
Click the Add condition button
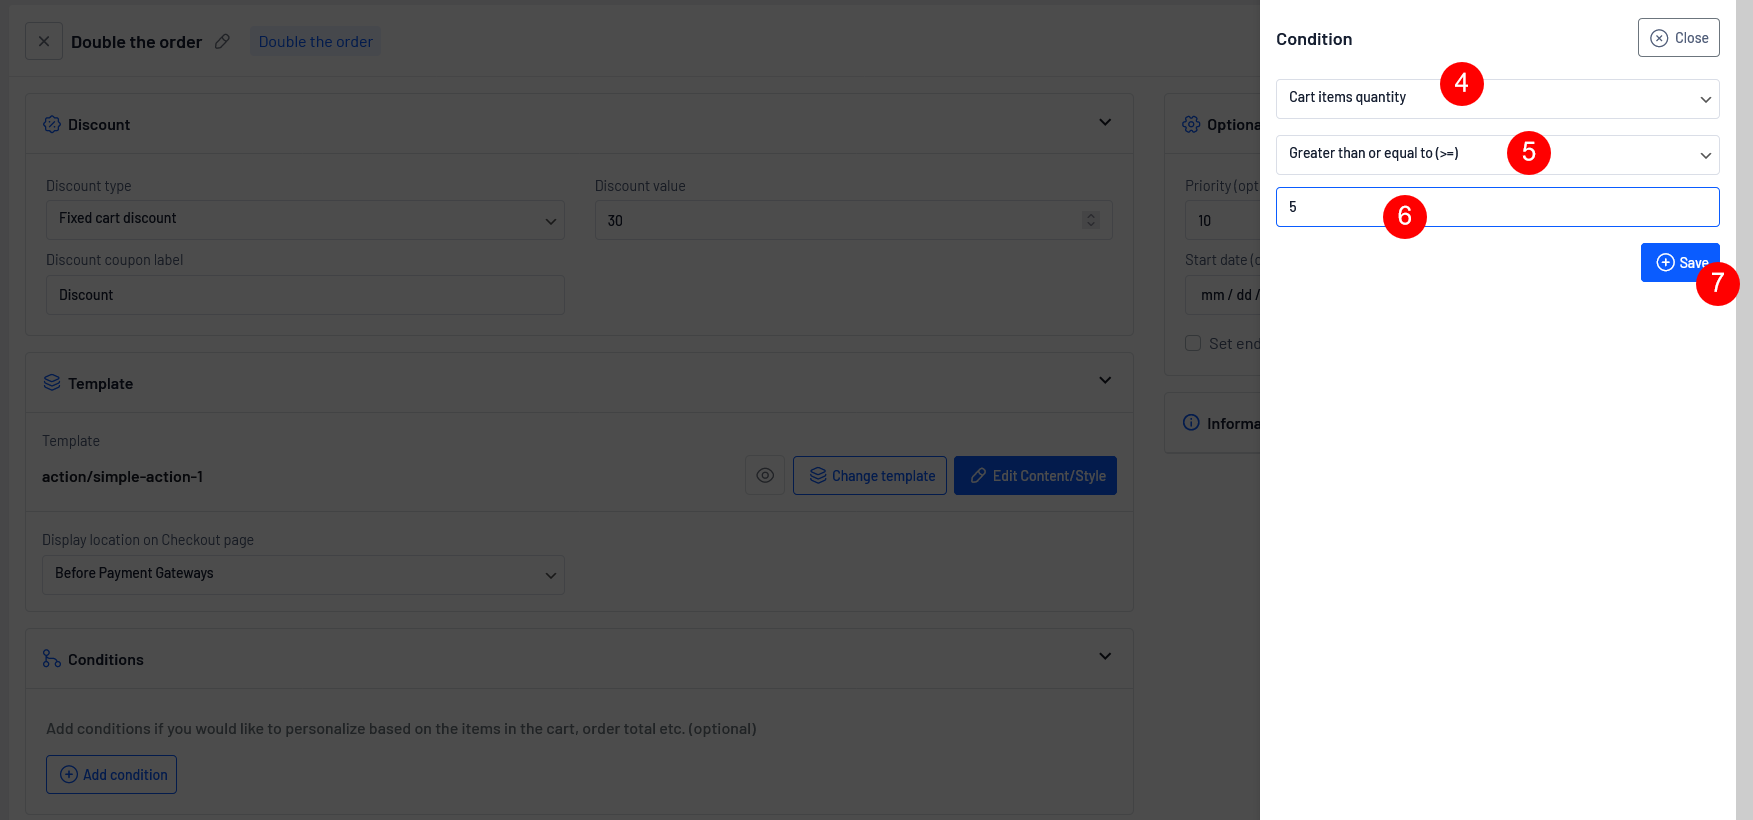click(112, 775)
